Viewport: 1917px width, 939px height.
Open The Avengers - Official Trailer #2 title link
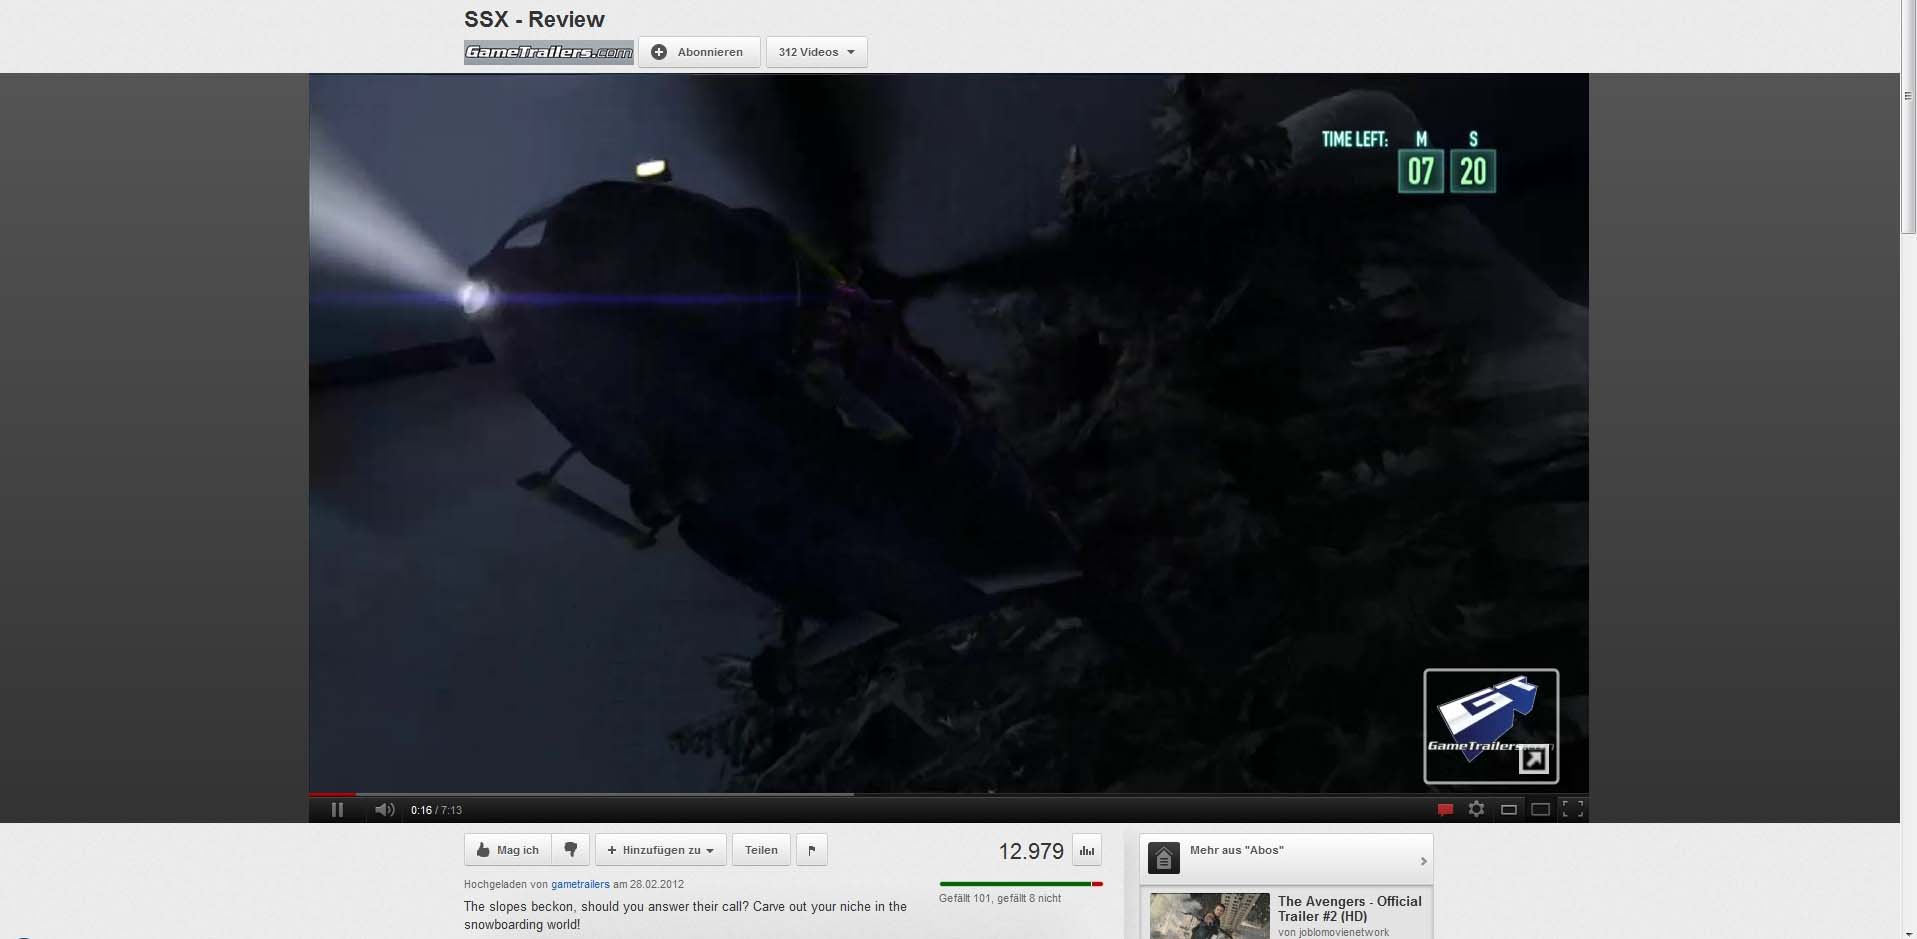(x=1349, y=908)
